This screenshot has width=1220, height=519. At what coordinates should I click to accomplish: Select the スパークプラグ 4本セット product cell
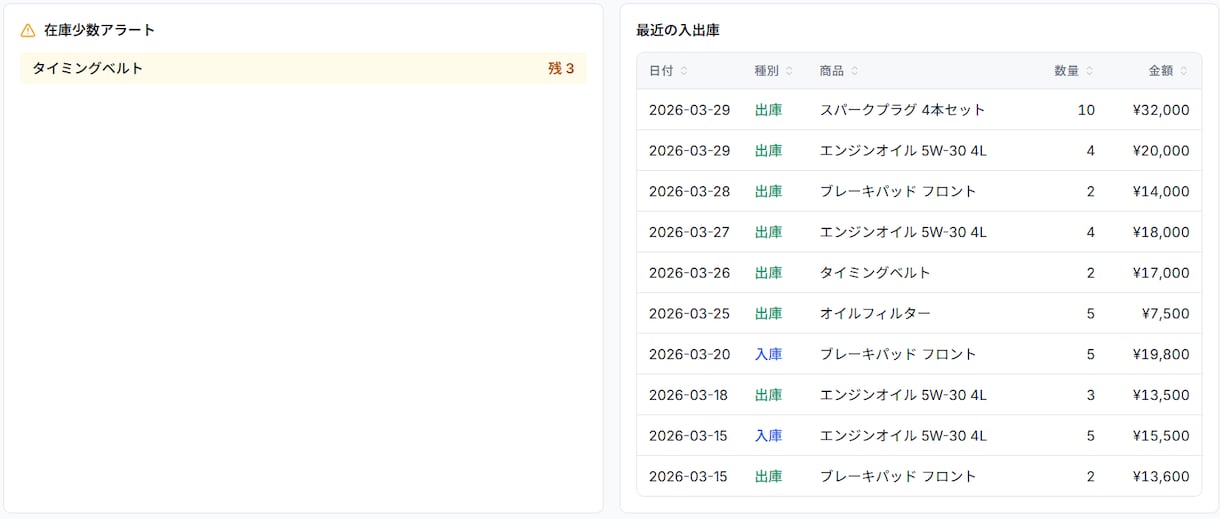[x=902, y=110]
